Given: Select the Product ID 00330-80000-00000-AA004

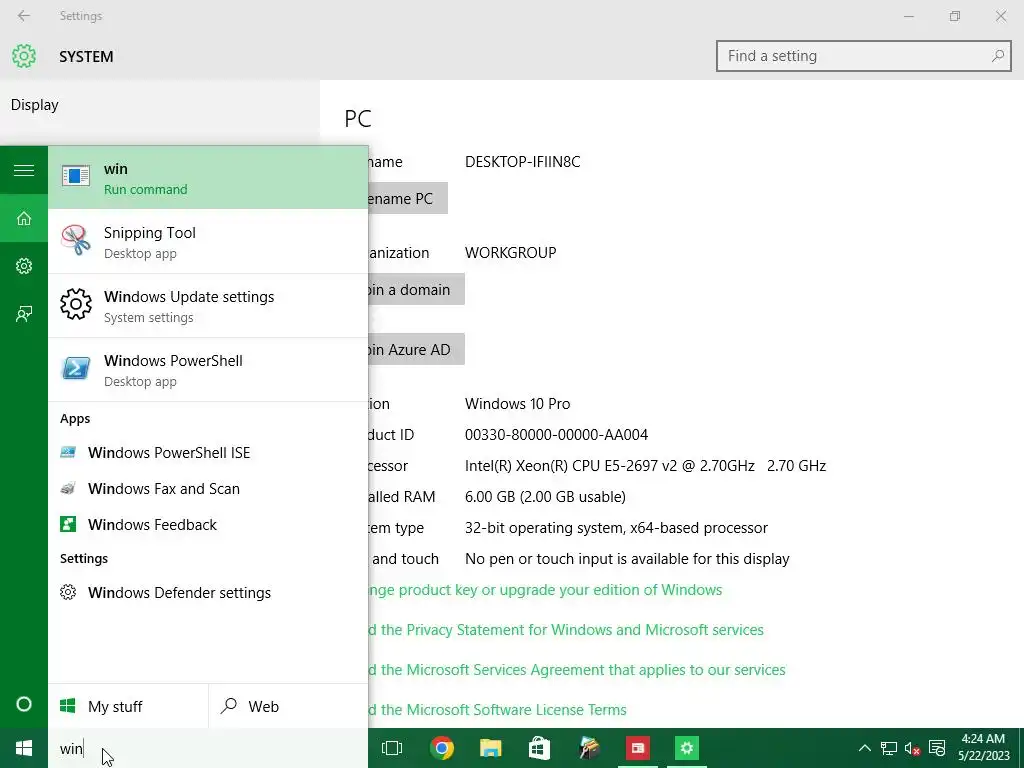Looking at the screenshot, I should pos(556,434).
